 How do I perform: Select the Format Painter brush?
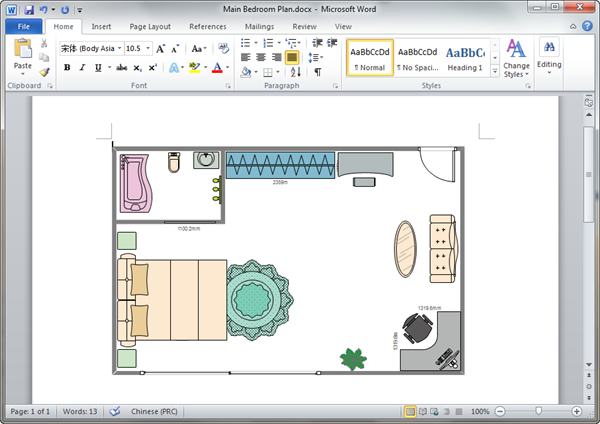click(44, 72)
